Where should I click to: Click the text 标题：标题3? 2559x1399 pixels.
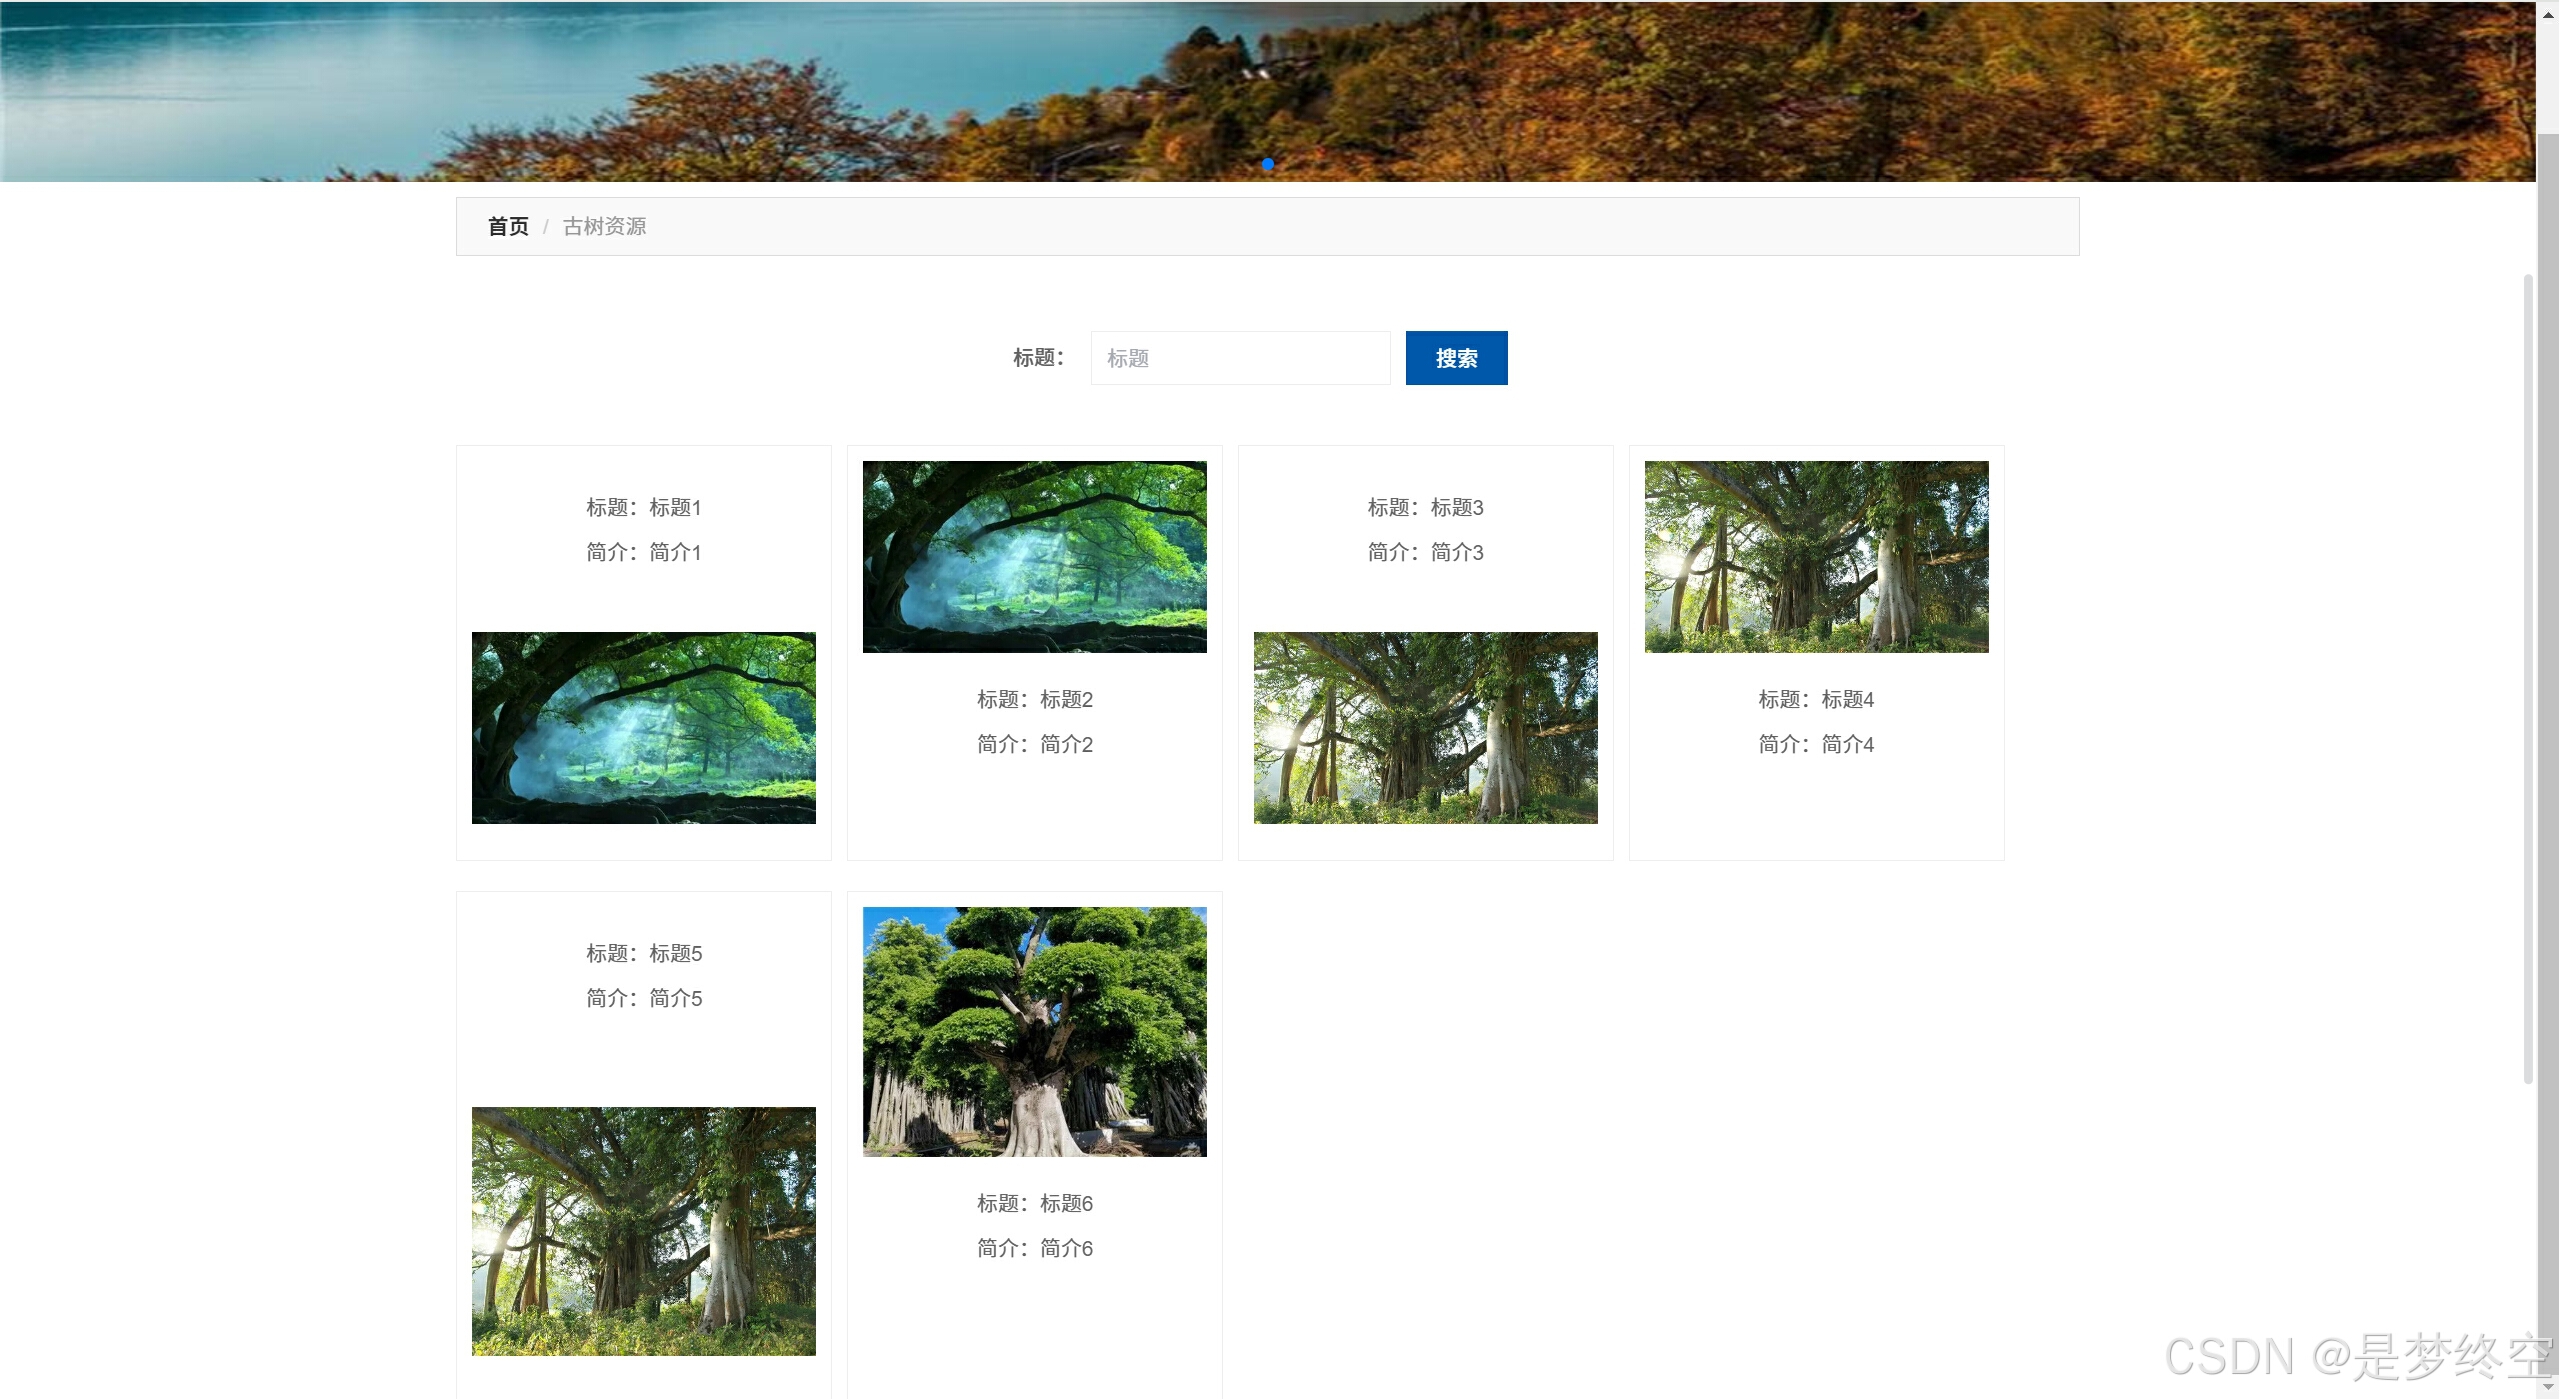click(x=1426, y=508)
